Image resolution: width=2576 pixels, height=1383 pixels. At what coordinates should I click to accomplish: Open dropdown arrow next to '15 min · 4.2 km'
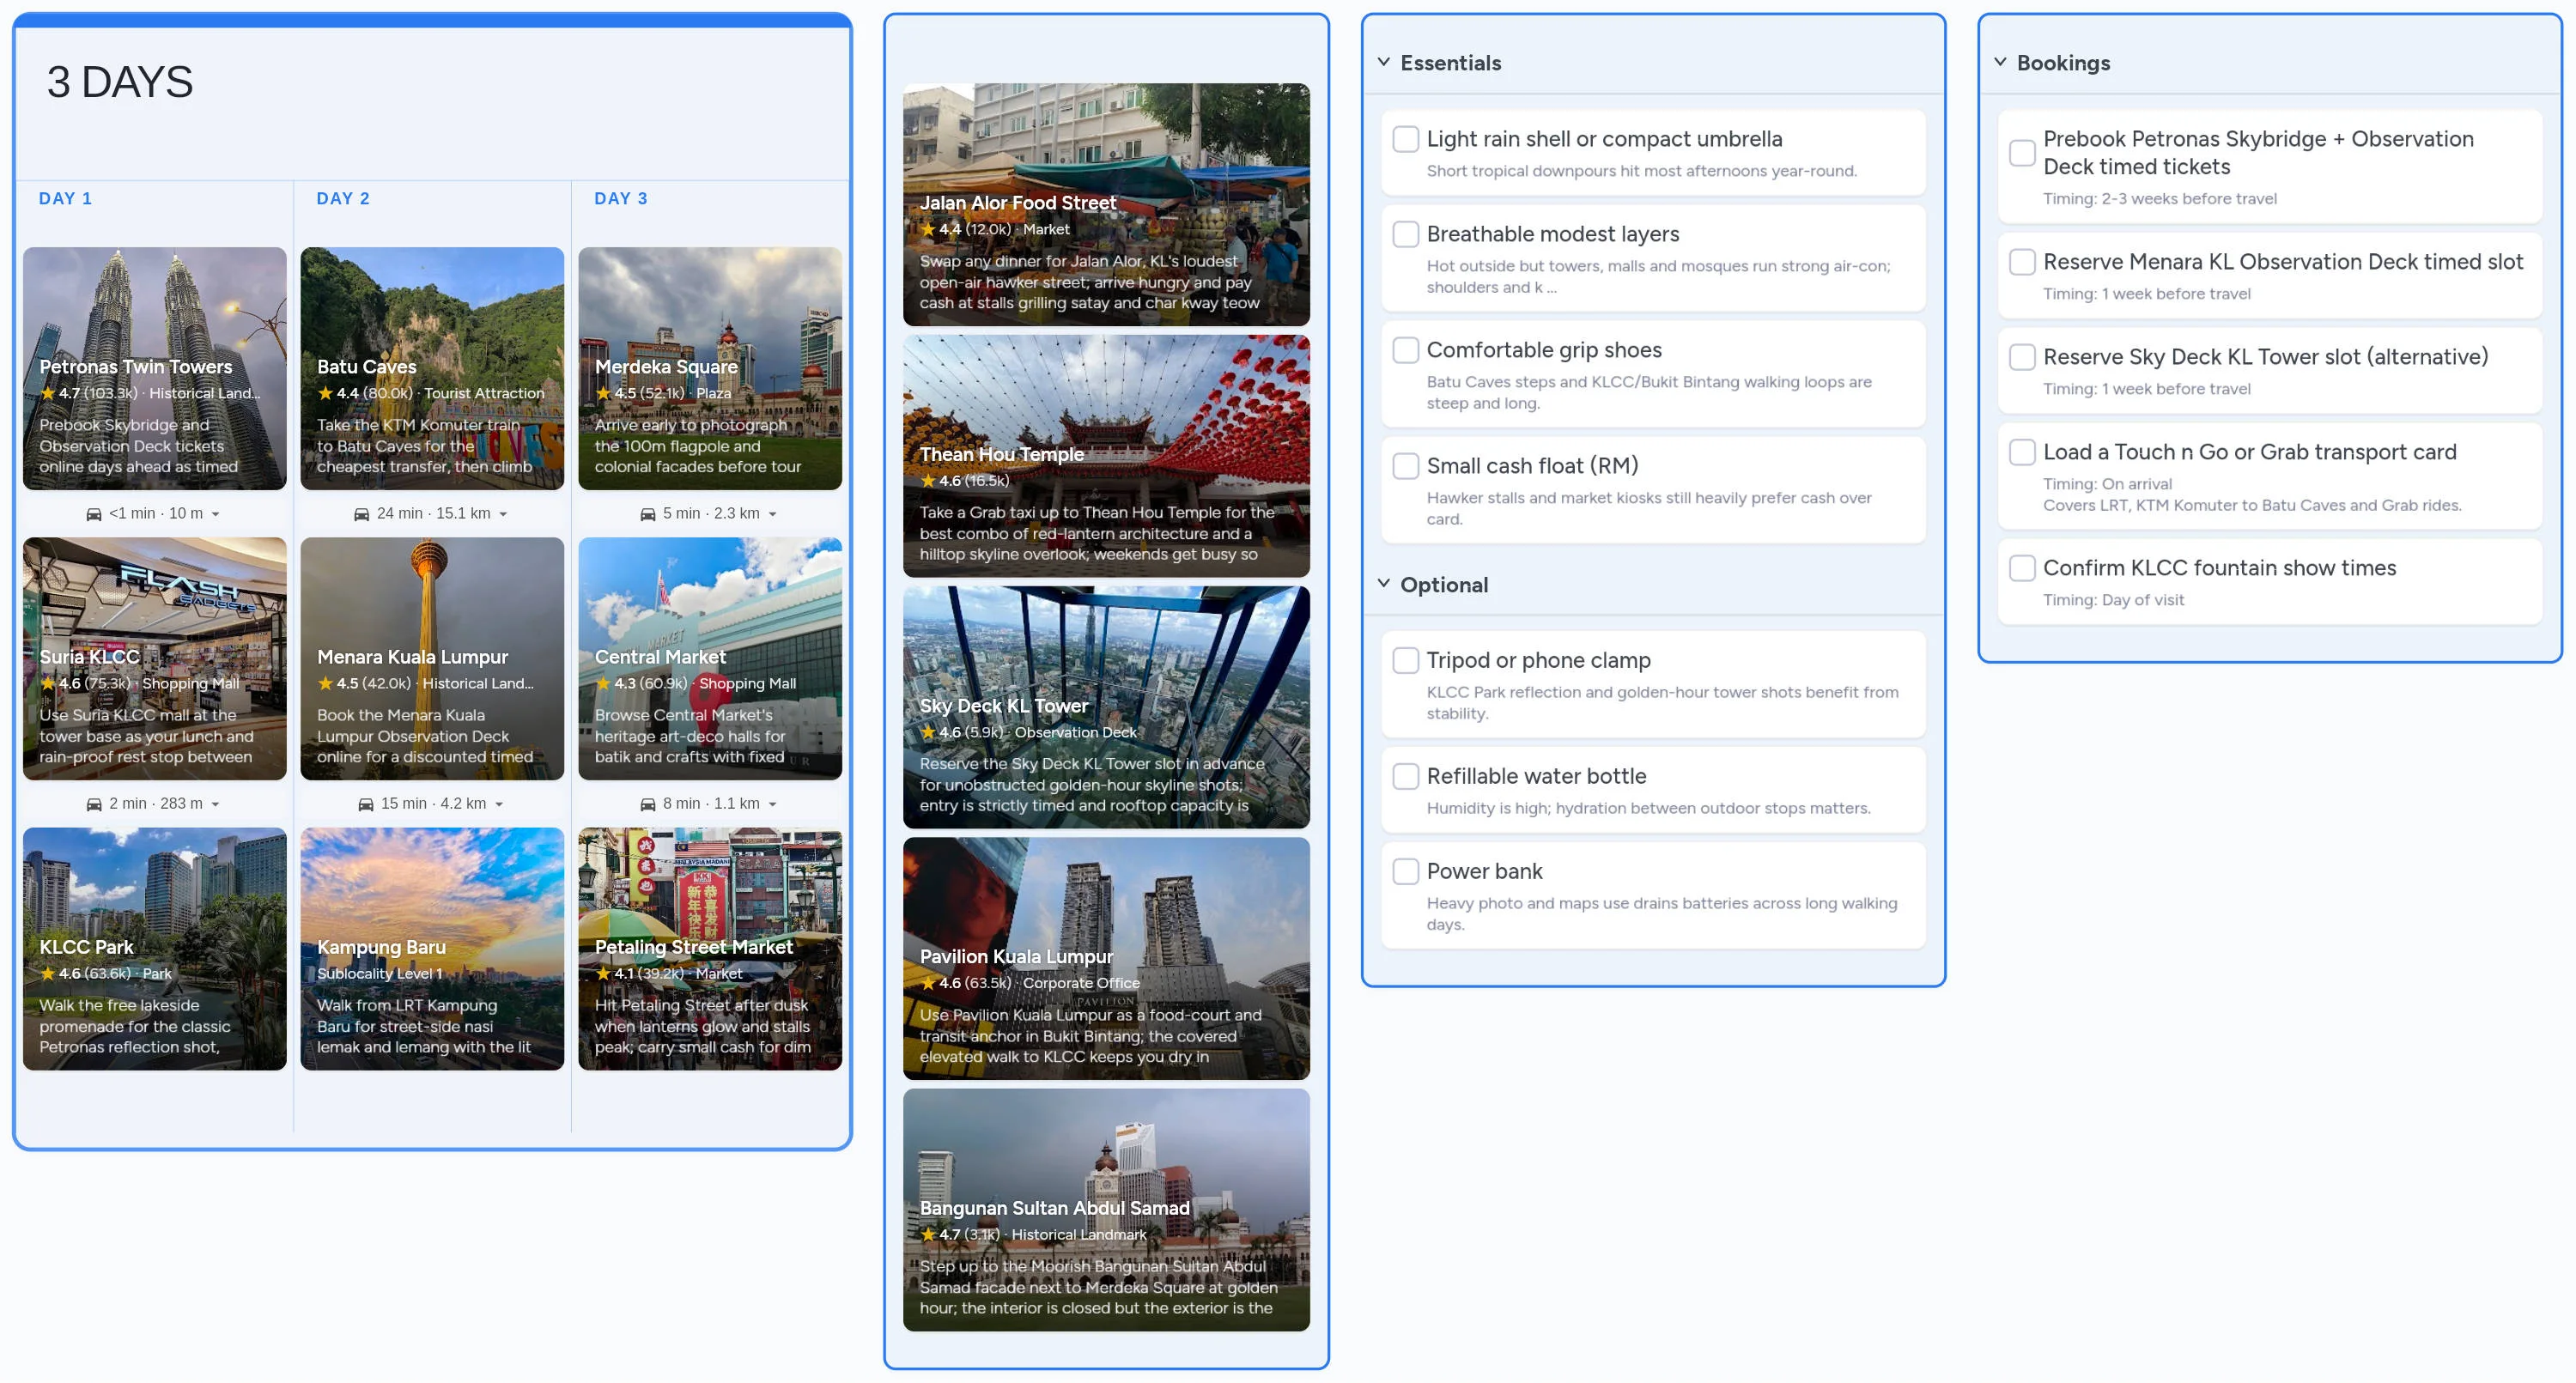click(x=499, y=805)
